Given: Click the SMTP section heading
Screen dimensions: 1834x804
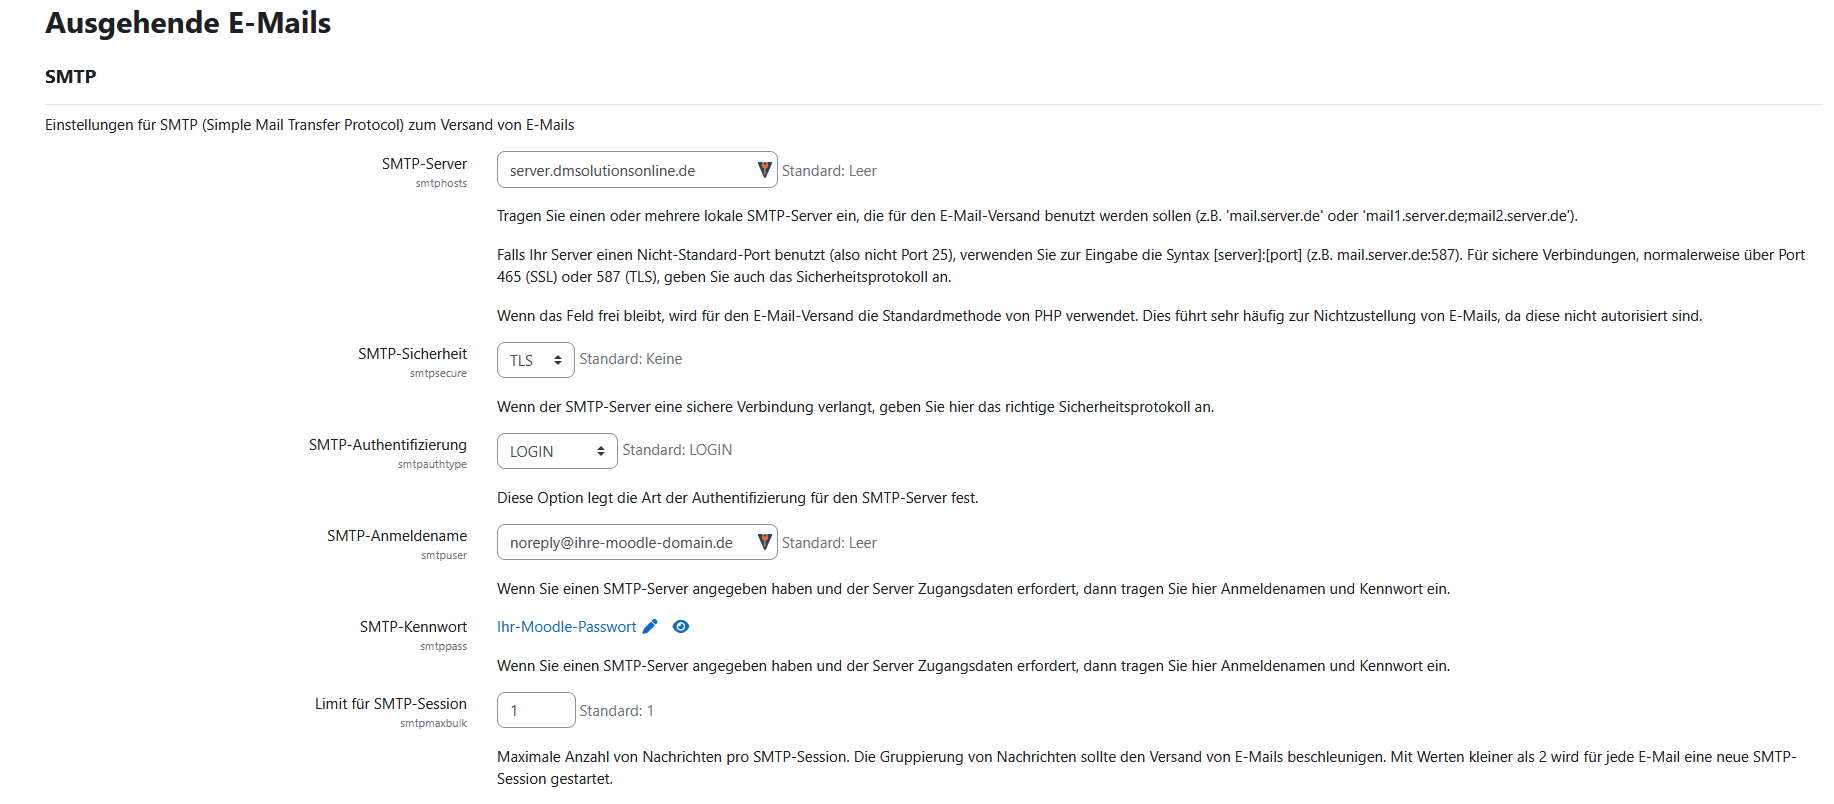Looking at the screenshot, I should [x=71, y=77].
